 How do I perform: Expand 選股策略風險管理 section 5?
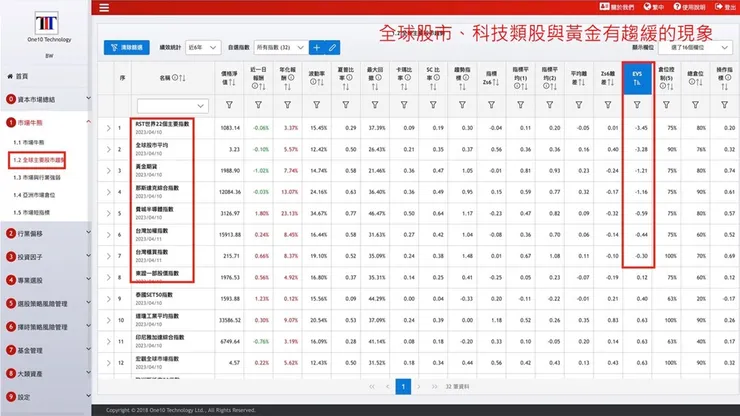[x=46, y=304]
